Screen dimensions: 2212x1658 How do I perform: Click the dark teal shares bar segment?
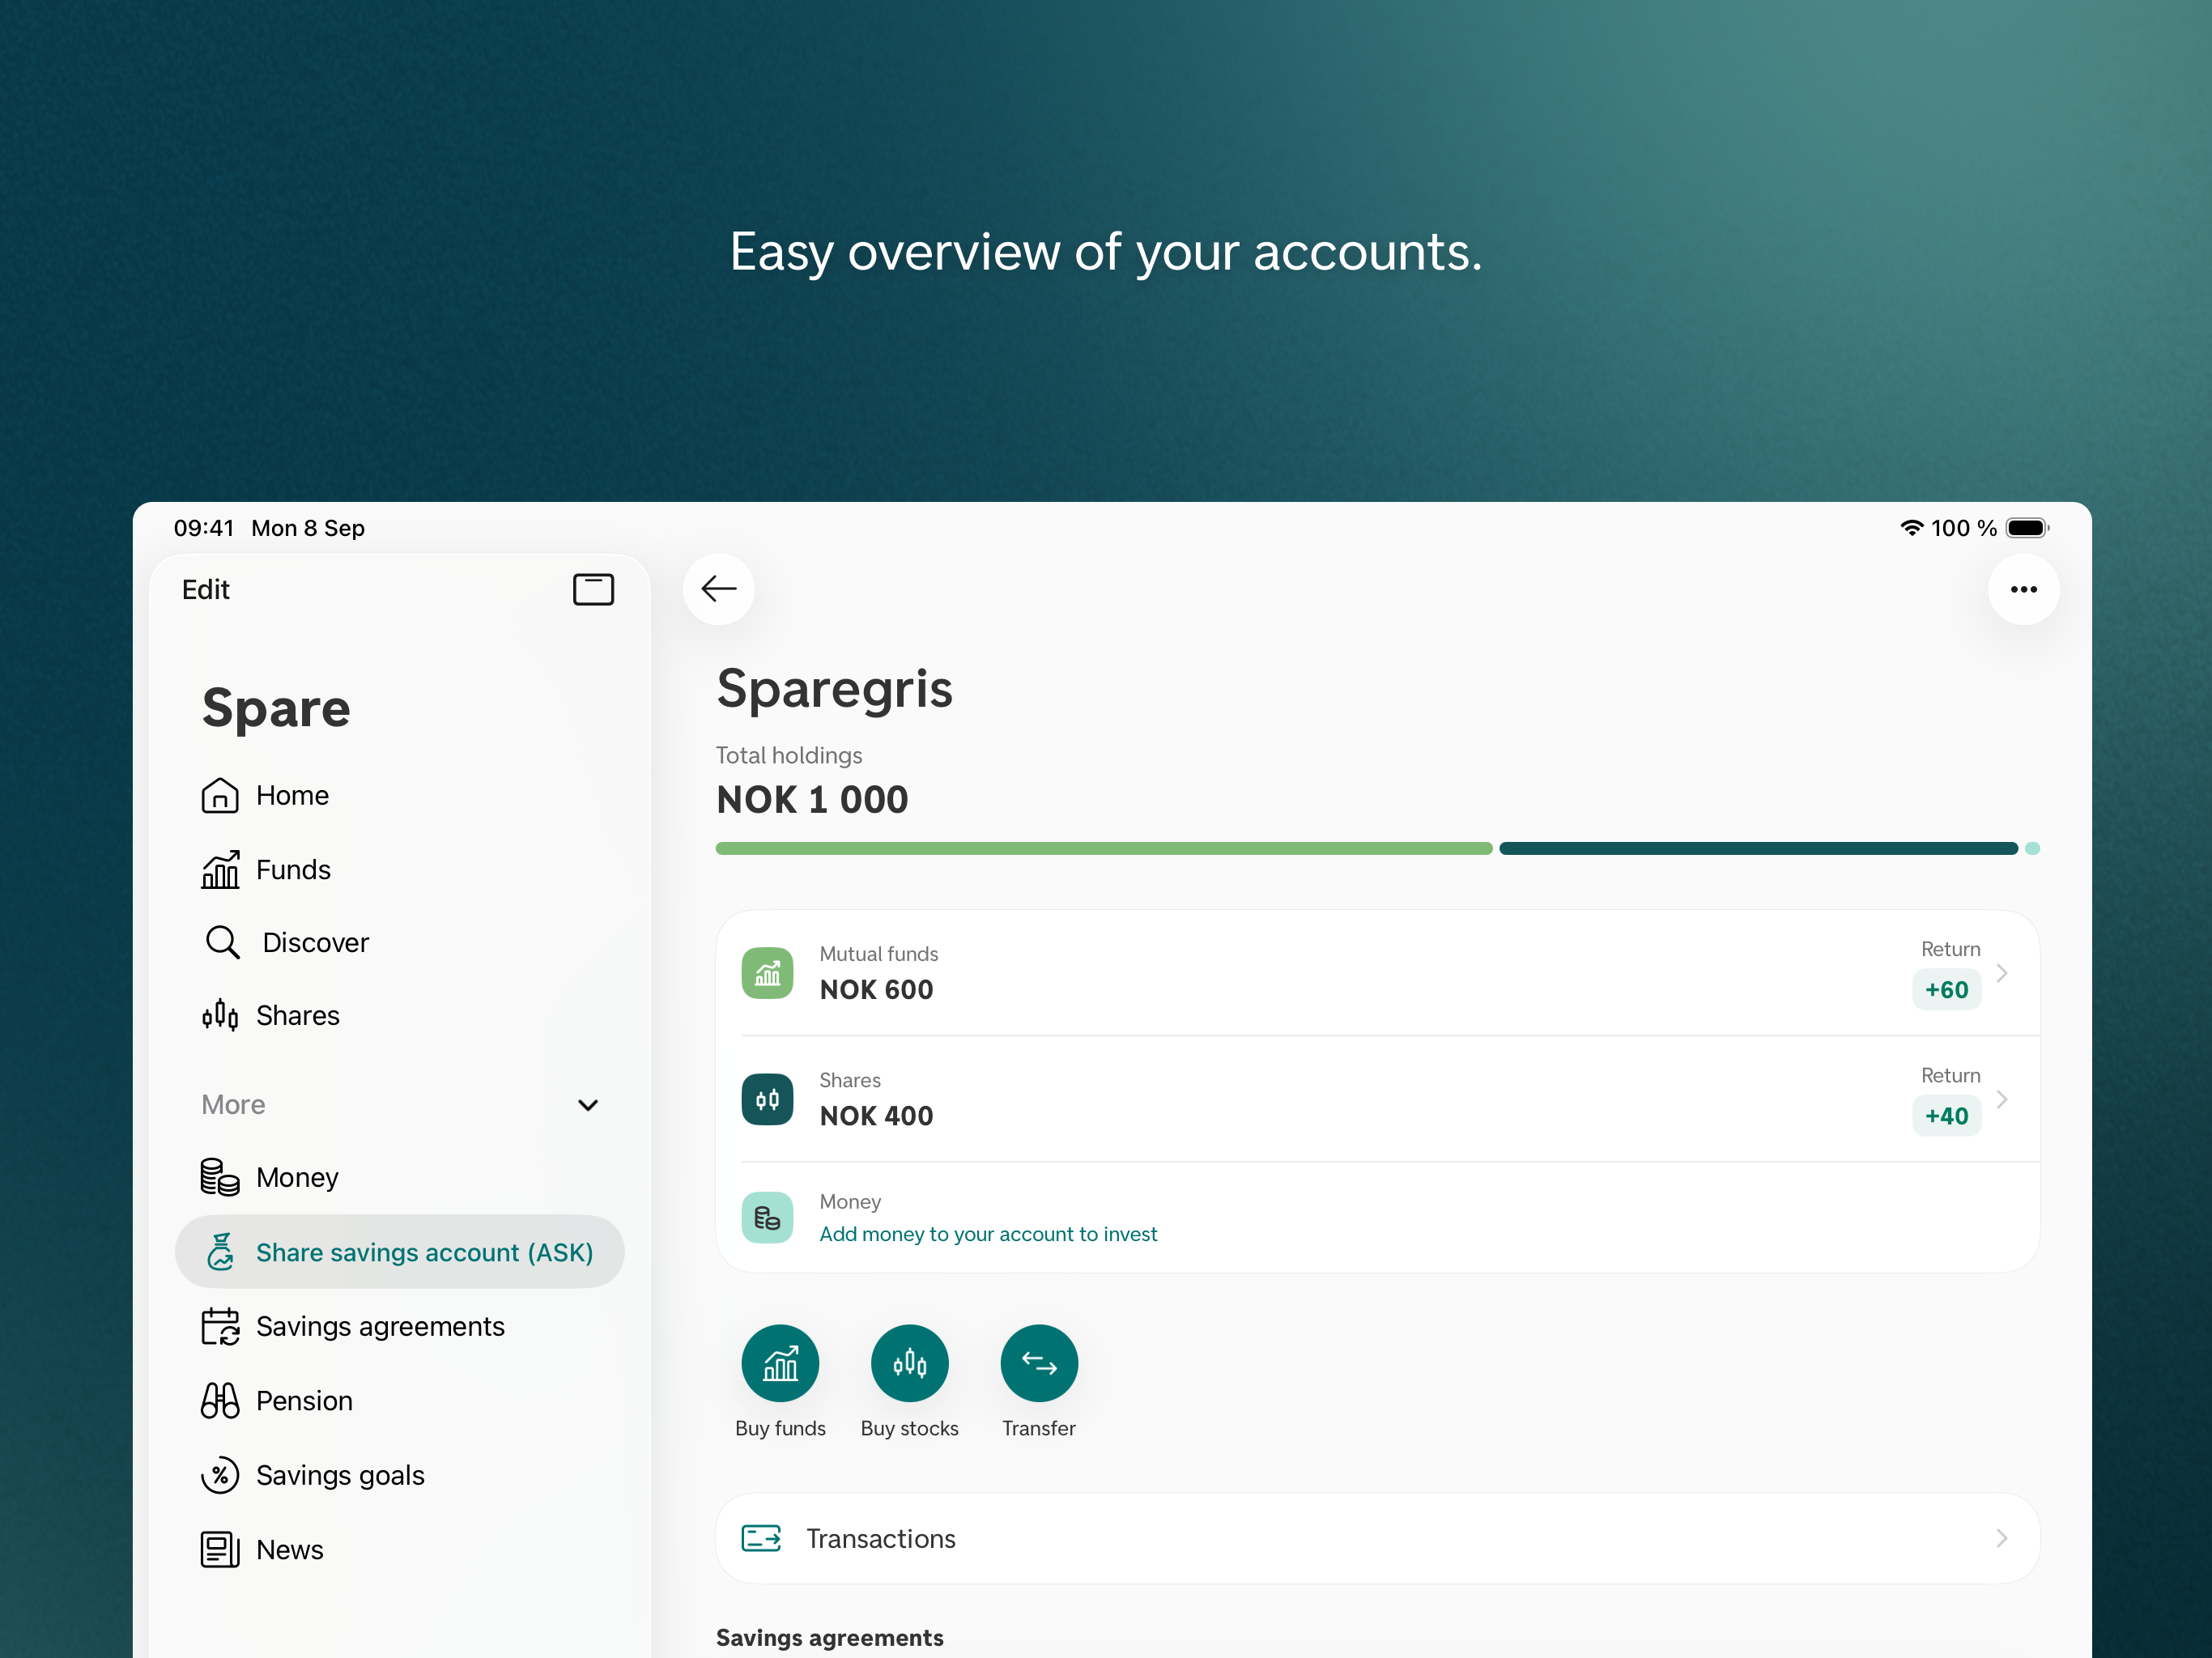tap(1758, 849)
